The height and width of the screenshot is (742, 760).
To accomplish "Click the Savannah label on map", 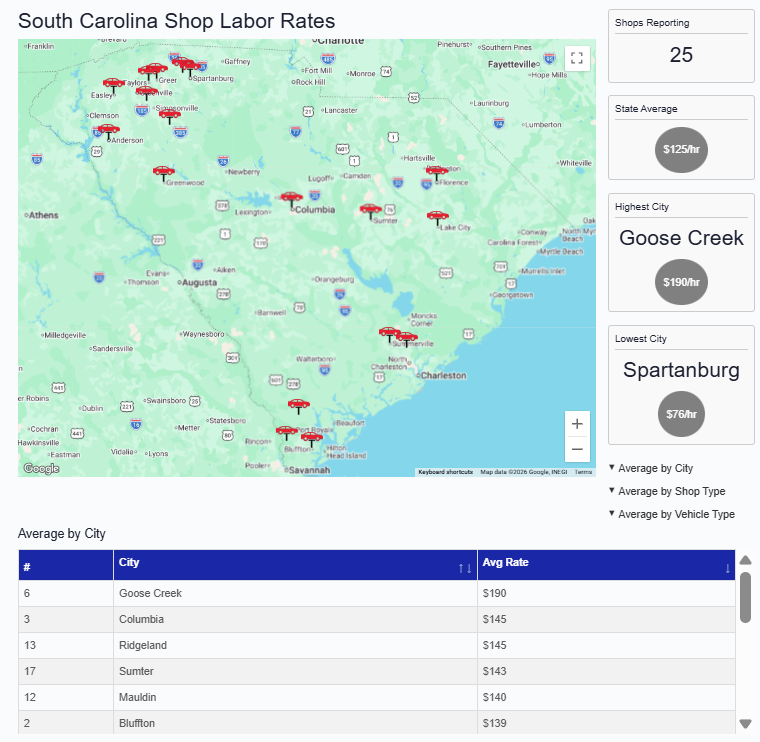I will (x=309, y=470).
